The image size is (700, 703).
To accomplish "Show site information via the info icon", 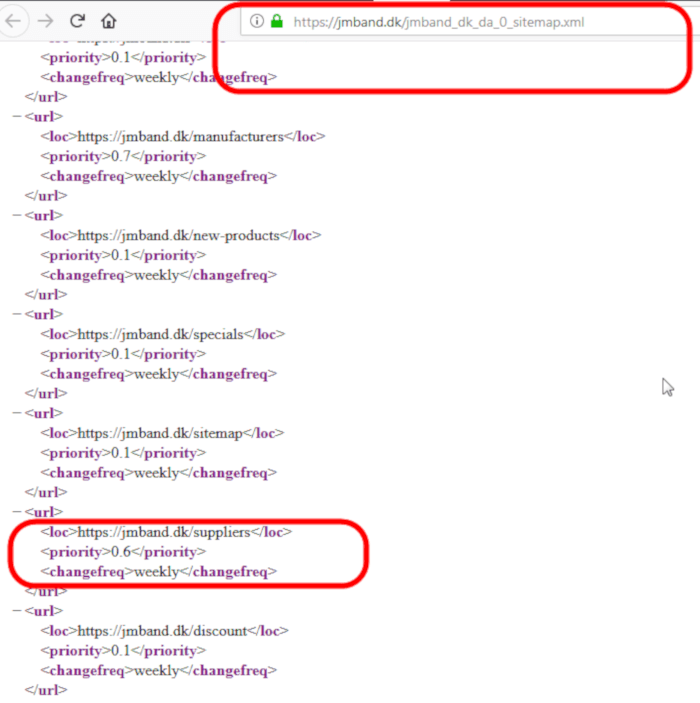I will pyautogui.click(x=257, y=21).
